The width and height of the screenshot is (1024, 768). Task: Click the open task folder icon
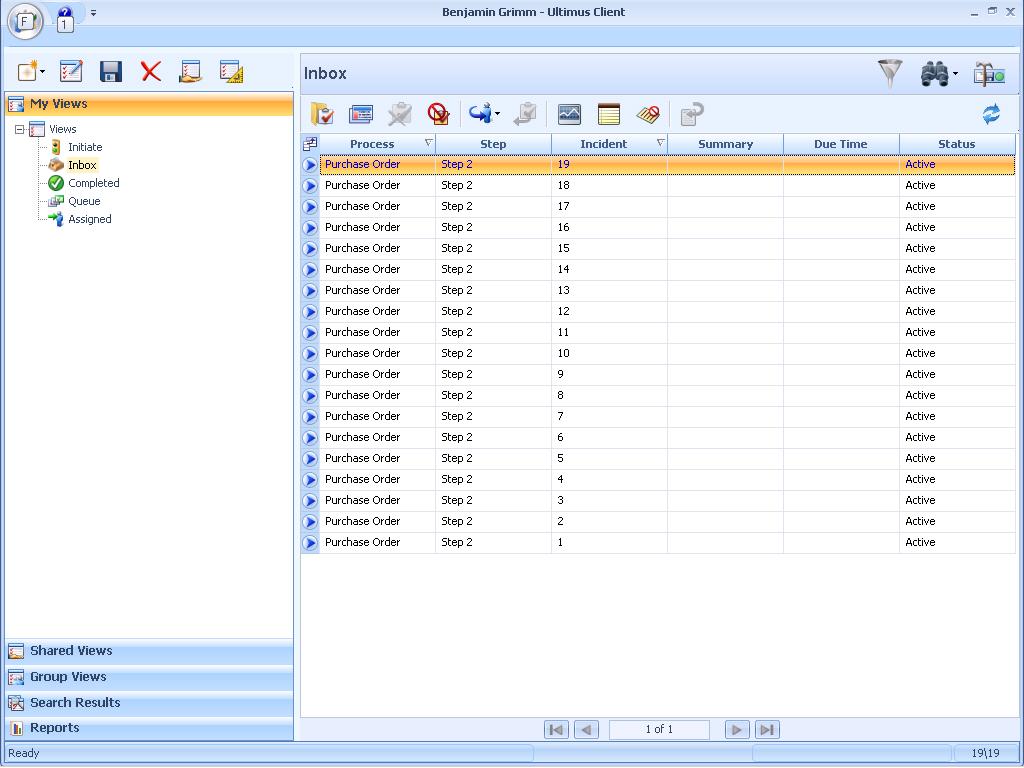click(x=322, y=114)
